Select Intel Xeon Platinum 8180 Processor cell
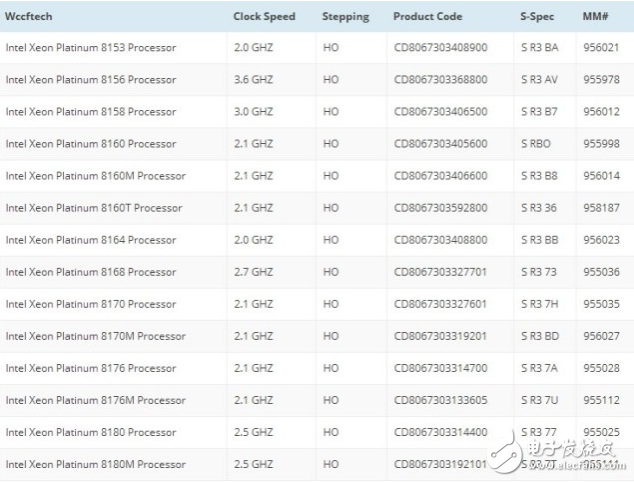Image resolution: width=634 pixels, height=482 pixels. tap(91, 432)
